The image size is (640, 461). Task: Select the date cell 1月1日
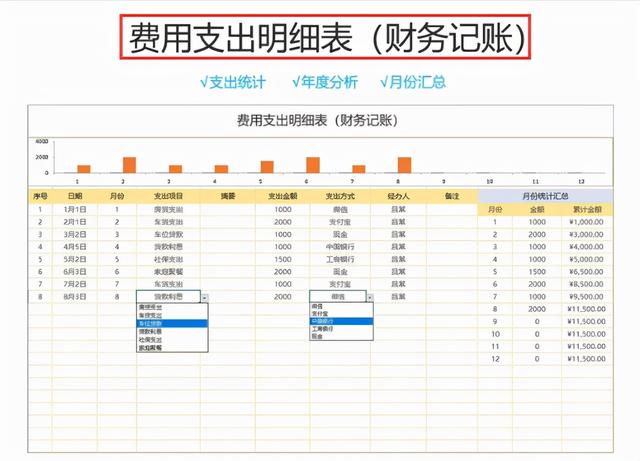75,209
